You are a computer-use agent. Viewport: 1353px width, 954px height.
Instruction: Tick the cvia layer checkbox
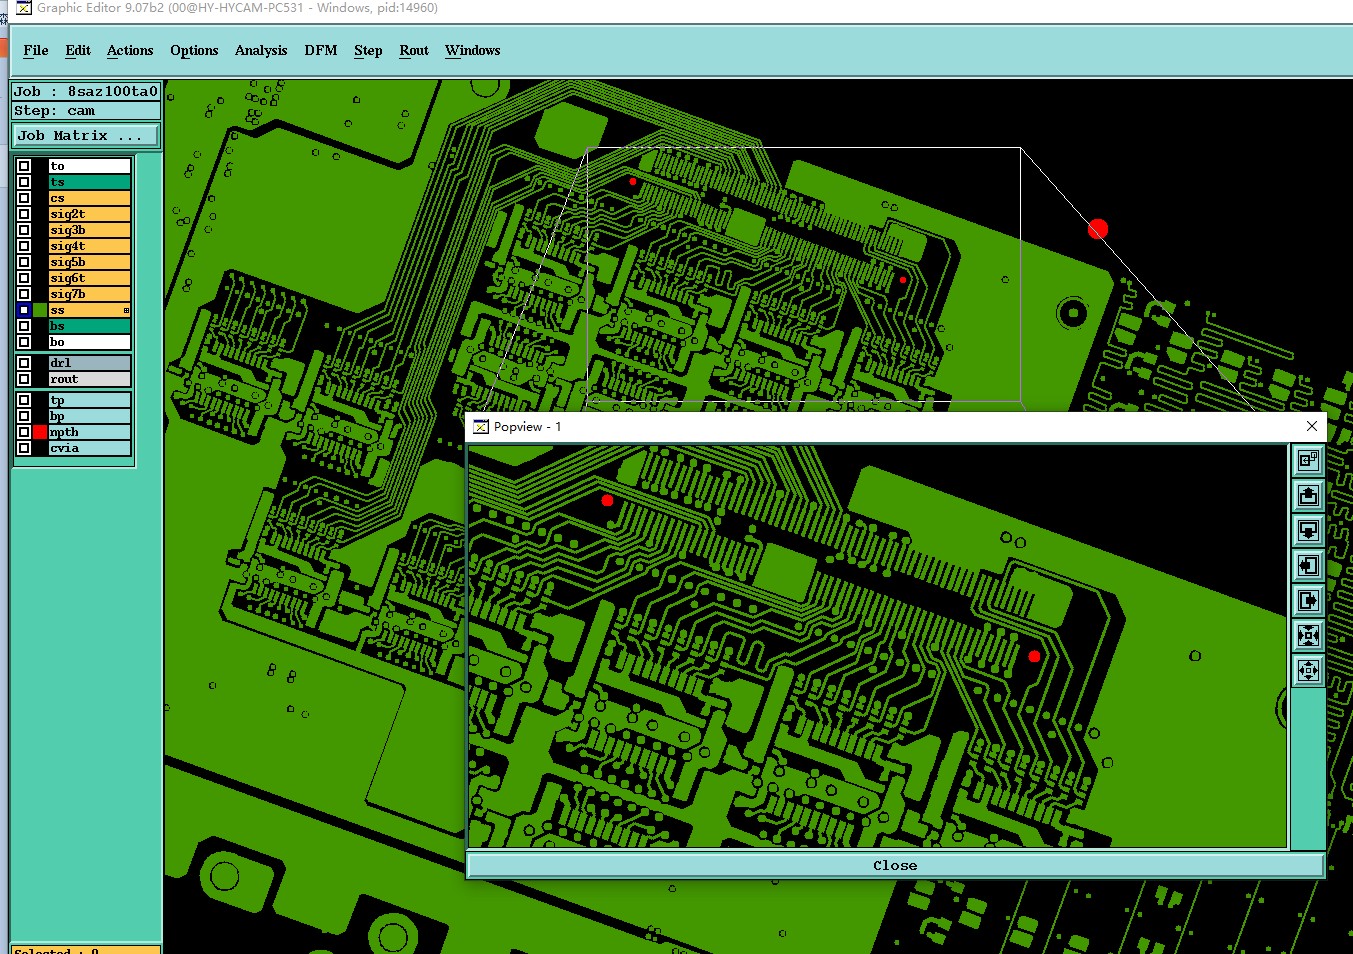click(24, 448)
